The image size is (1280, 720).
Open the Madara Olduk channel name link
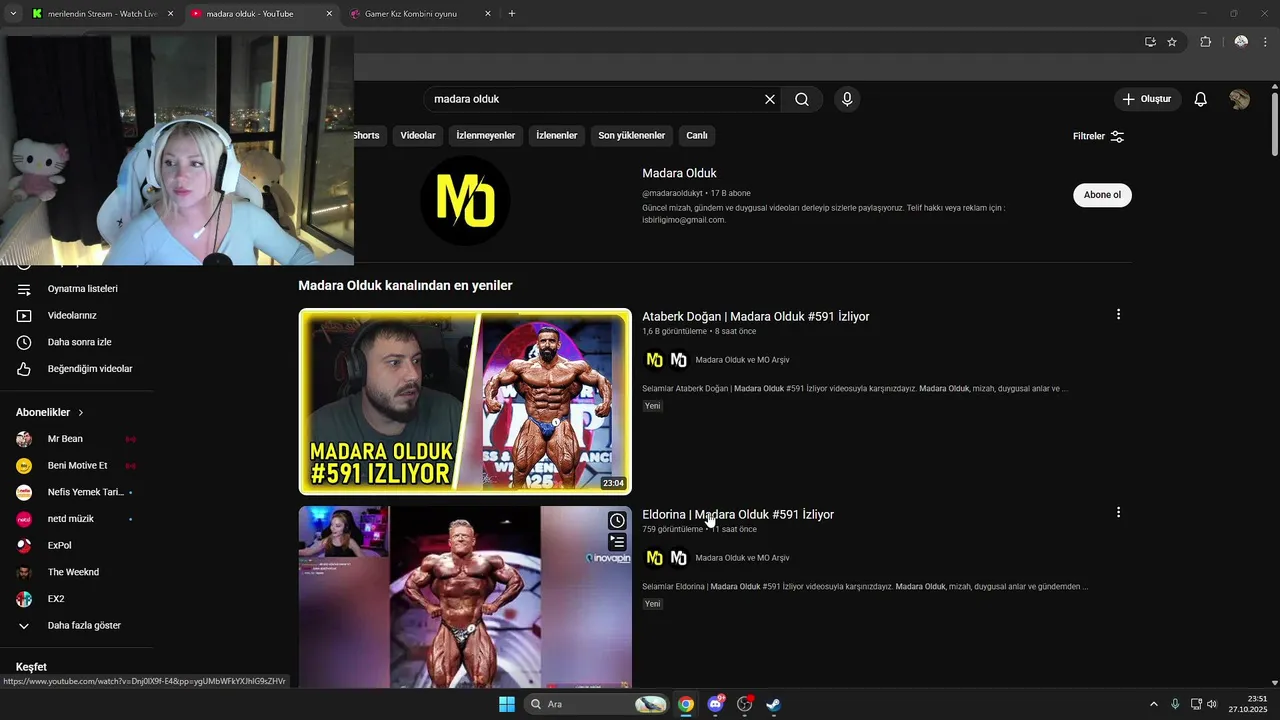[679, 173]
